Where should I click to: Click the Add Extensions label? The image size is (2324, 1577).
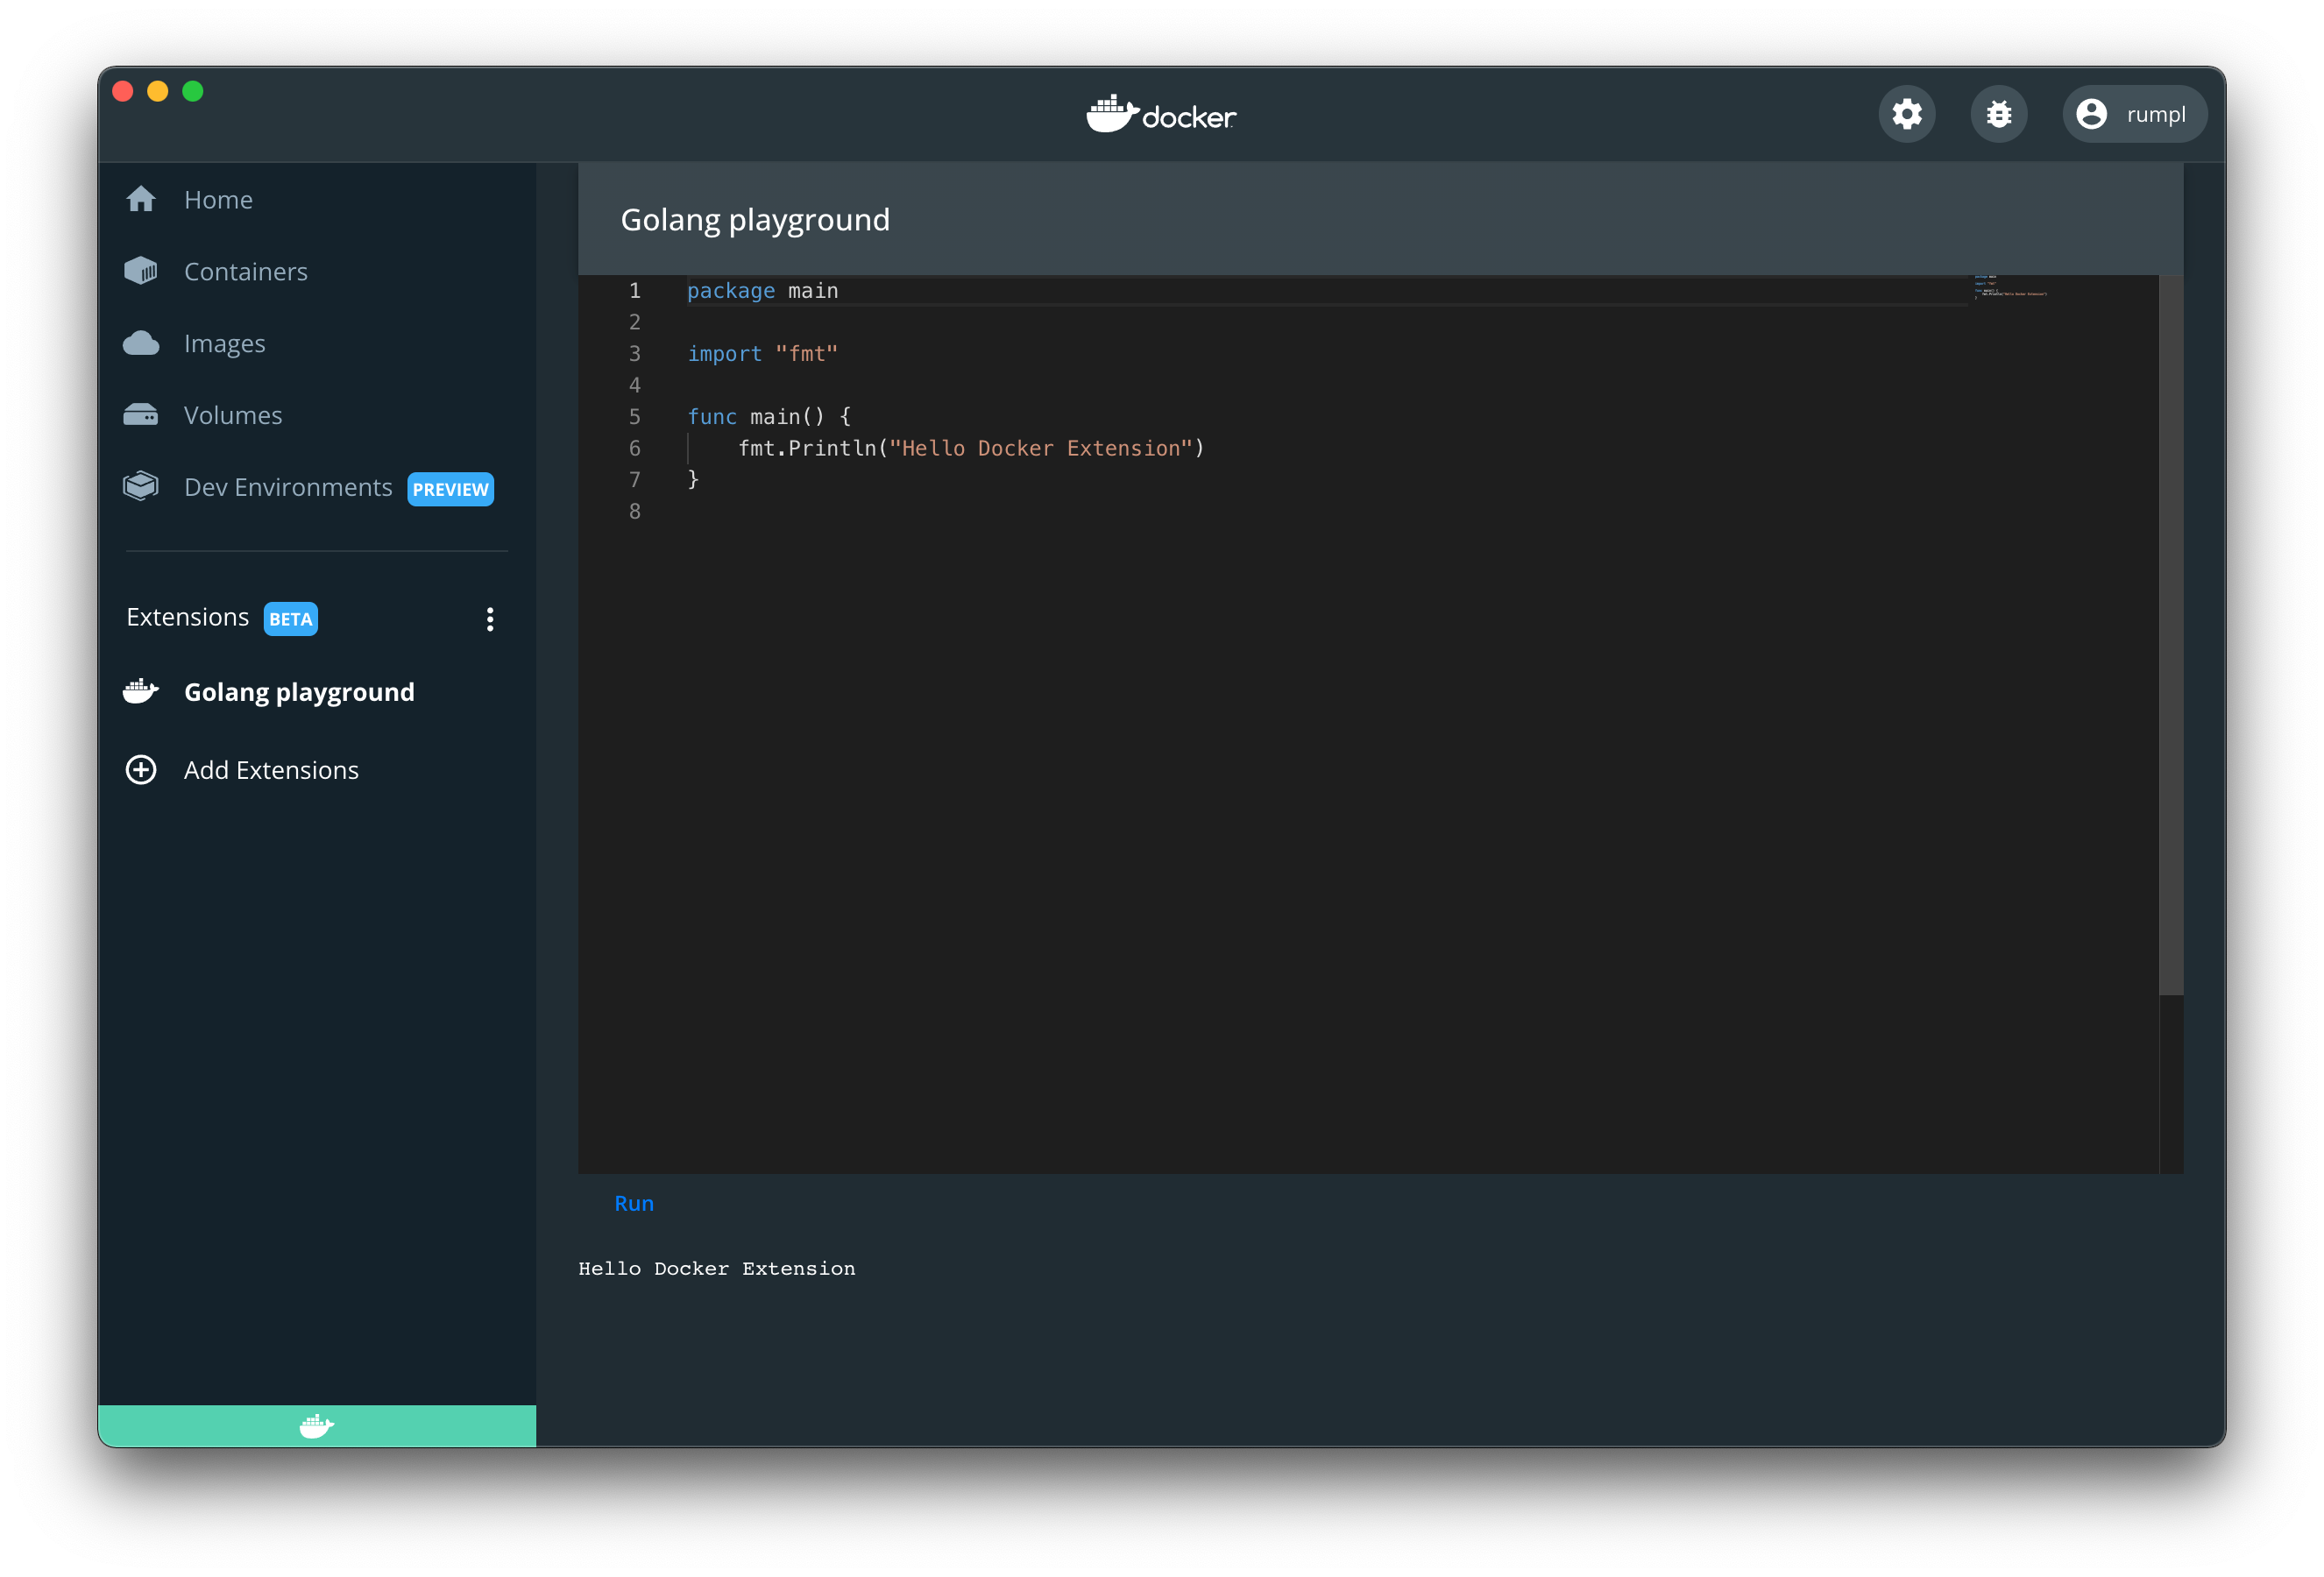coord(271,769)
